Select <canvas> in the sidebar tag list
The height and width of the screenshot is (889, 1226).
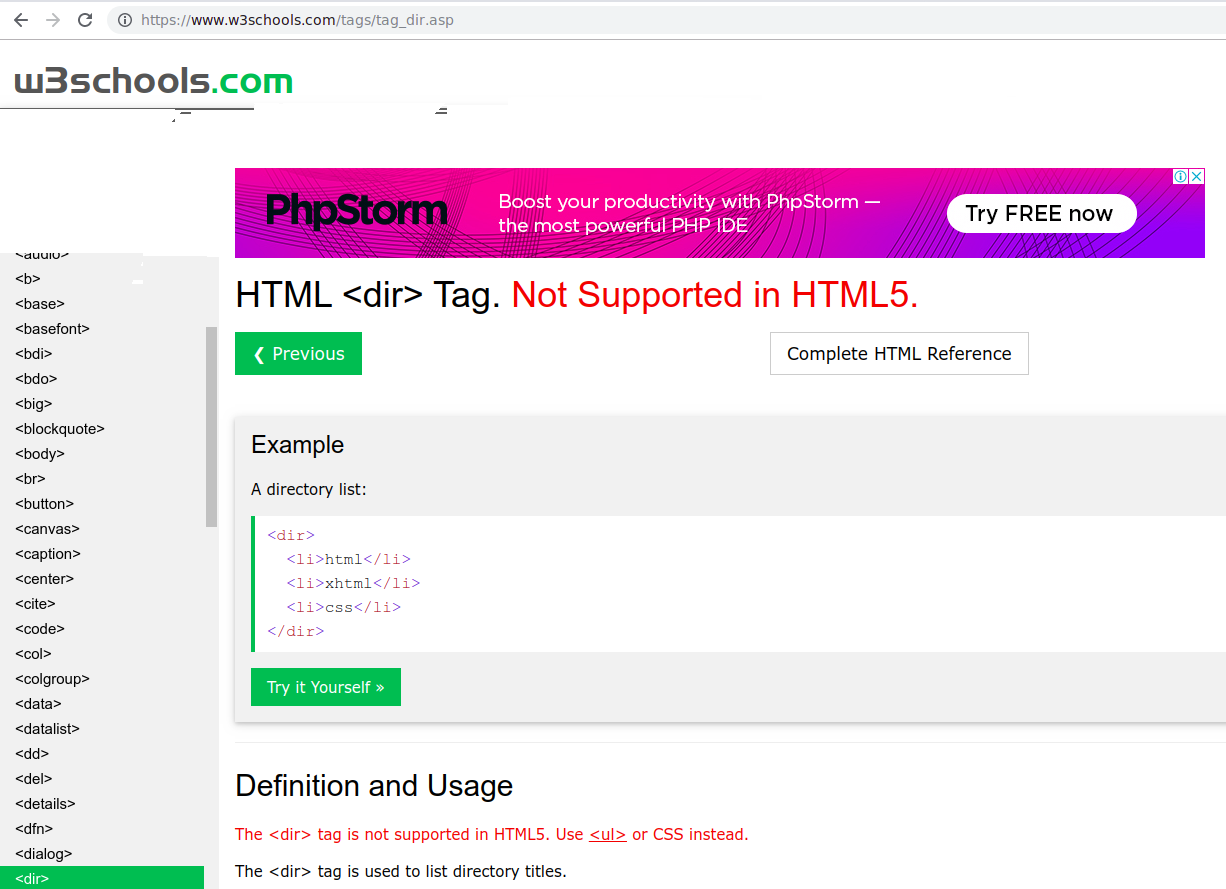(47, 529)
